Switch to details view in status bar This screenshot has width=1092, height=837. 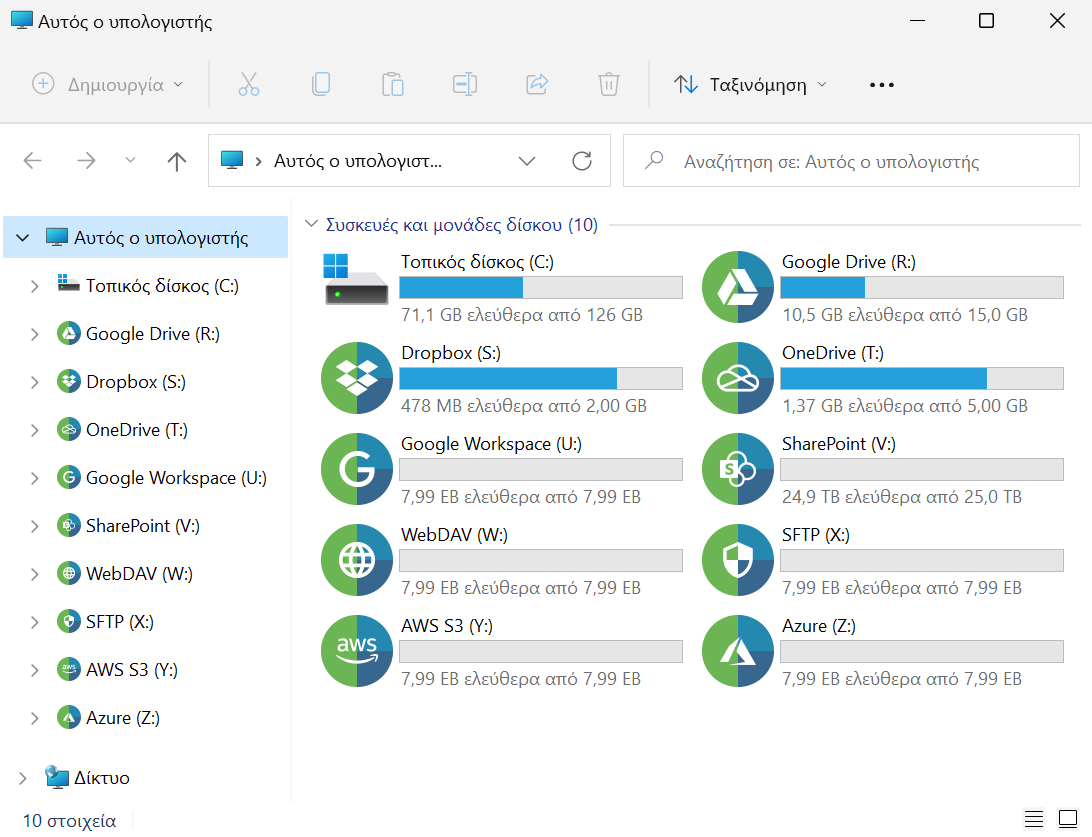tap(1034, 820)
